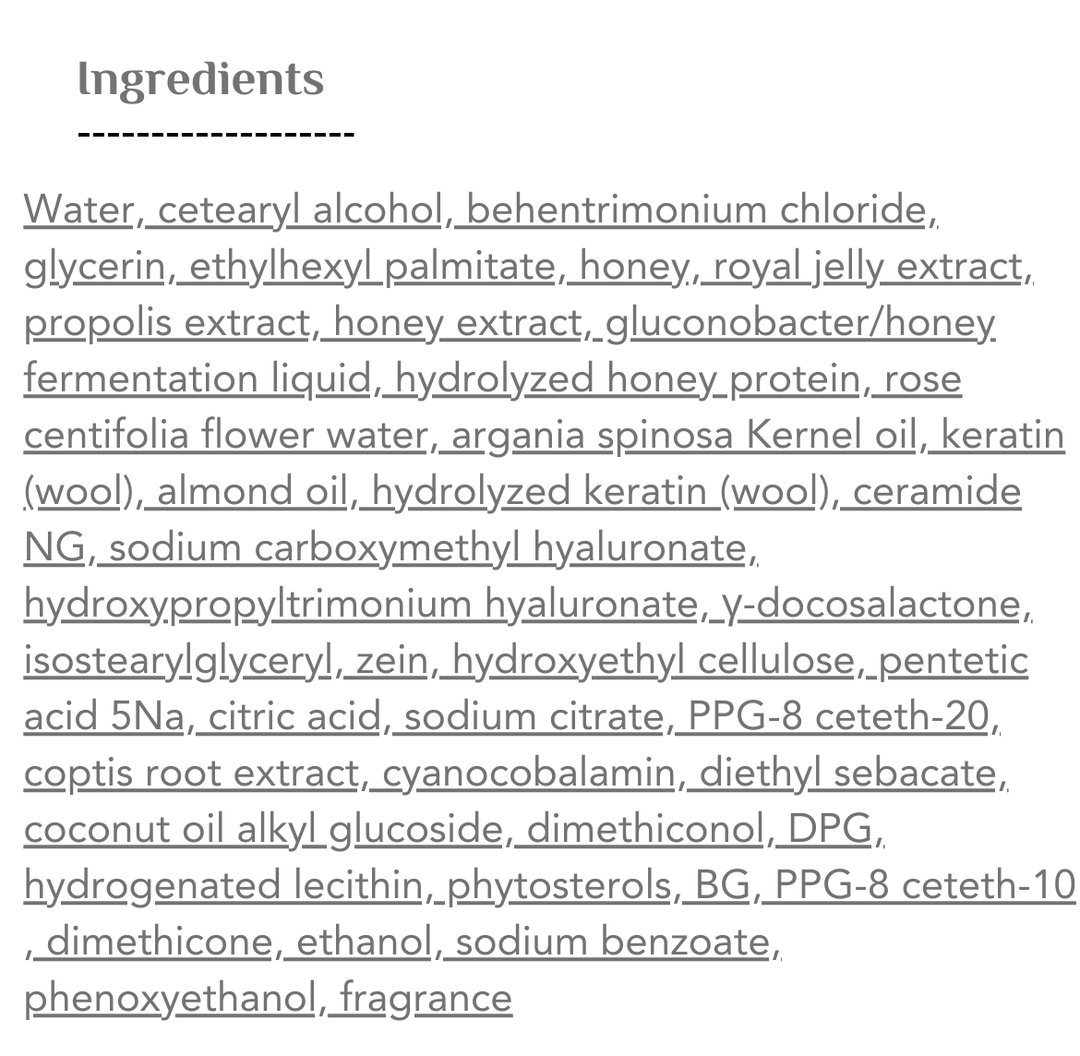Click the propolis extract link
The image size is (1080, 1056).
click(x=168, y=322)
